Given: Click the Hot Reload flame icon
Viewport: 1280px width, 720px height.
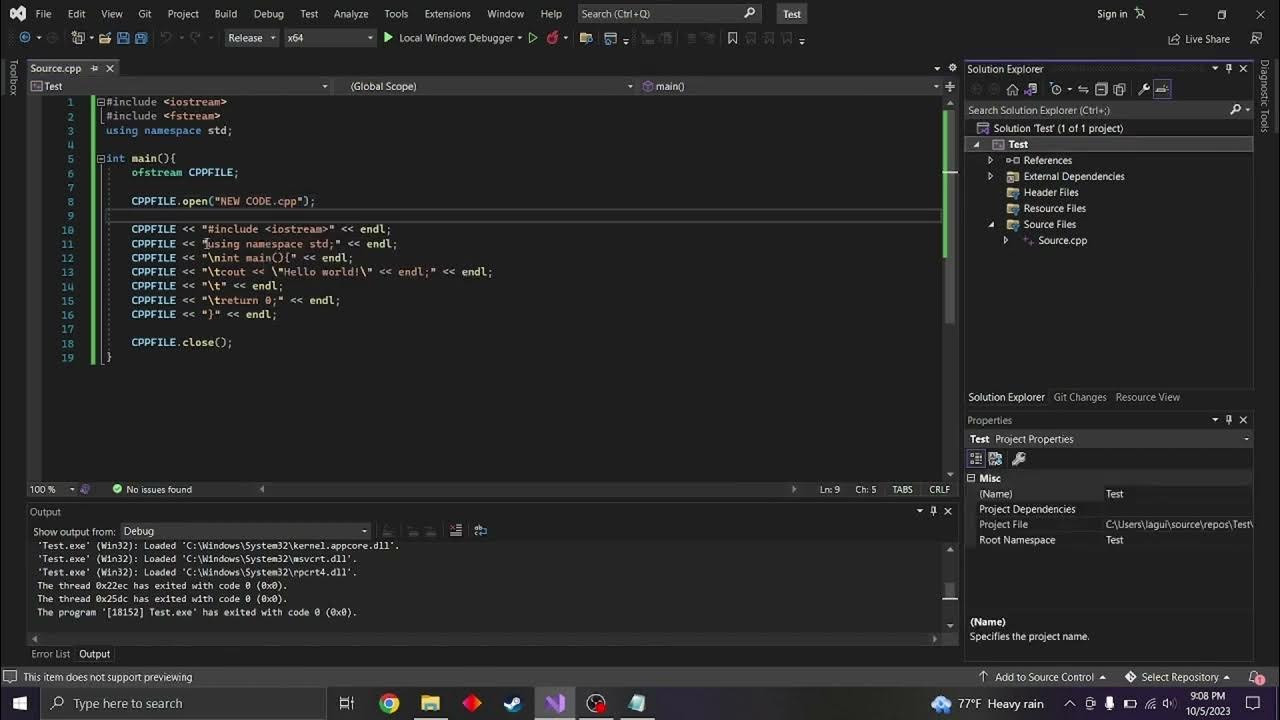Looking at the screenshot, I should [552, 38].
